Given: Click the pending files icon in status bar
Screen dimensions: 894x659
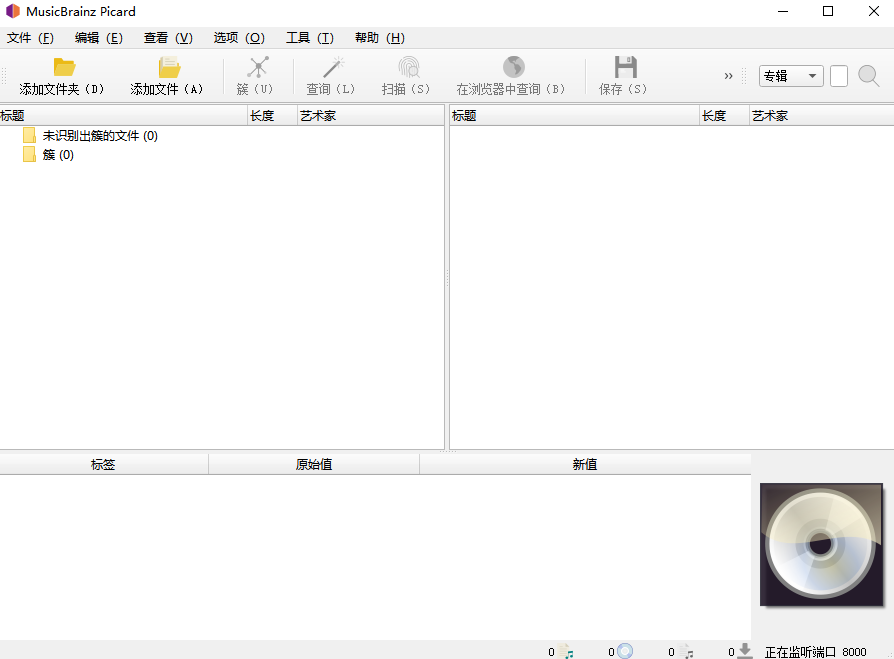Looking at the screenshot, I should click(686, 651).
